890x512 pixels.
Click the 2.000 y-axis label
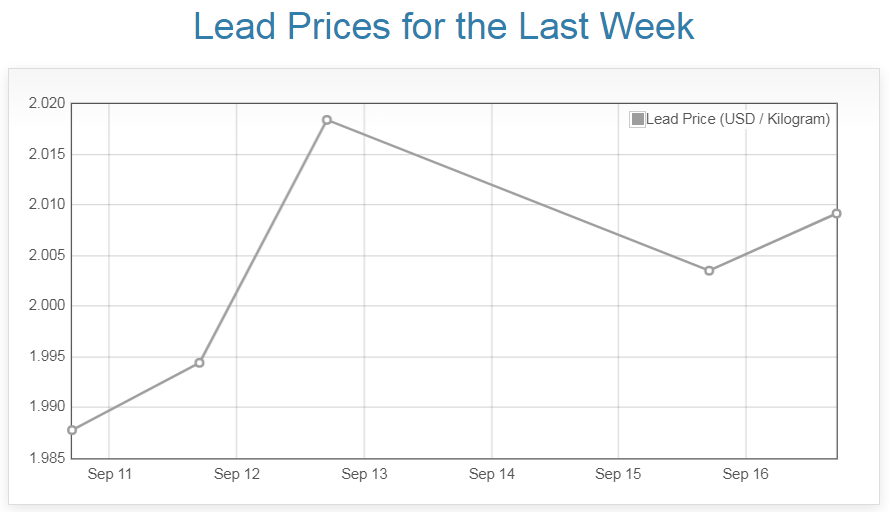coord(47,306)
